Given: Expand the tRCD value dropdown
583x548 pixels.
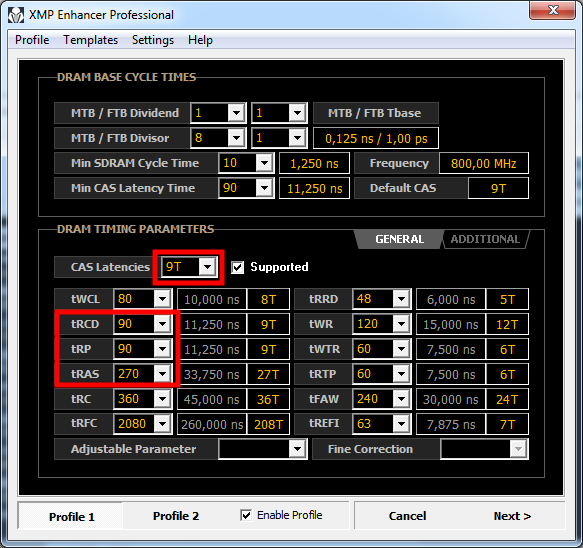Looking at the screenshot, I should point(162,324).
